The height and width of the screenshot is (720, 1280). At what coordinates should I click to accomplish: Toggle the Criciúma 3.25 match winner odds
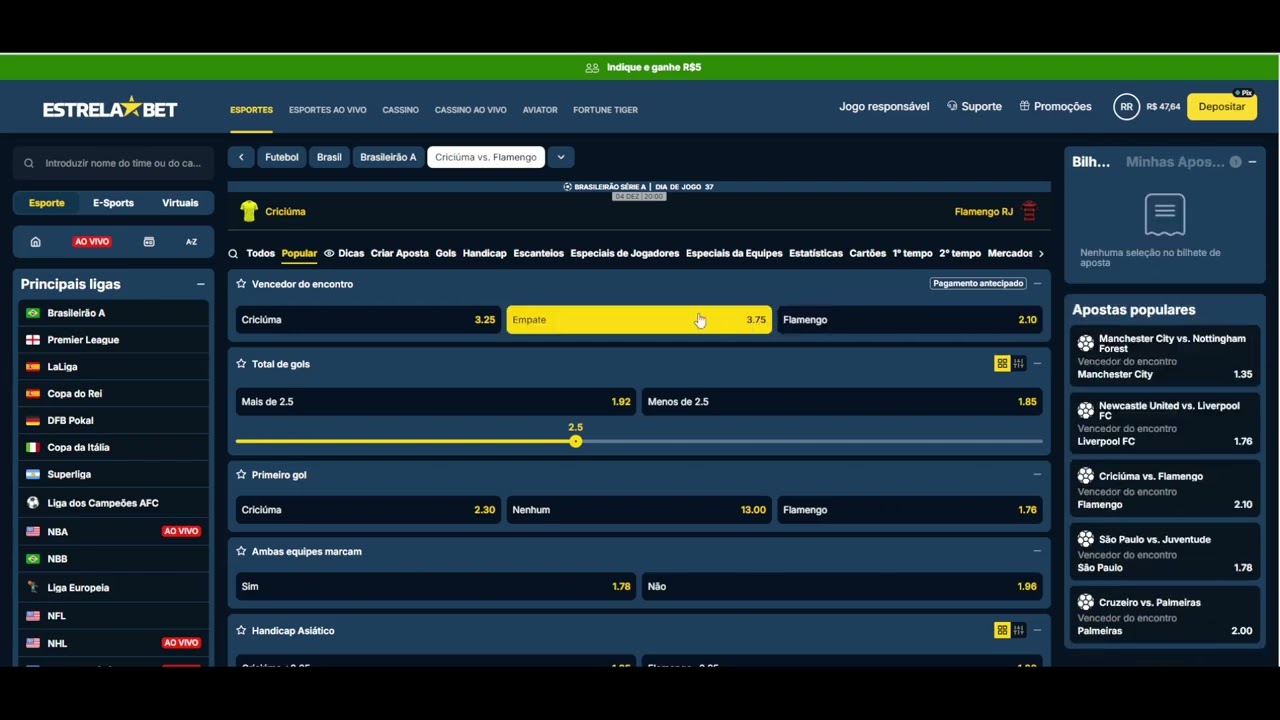pos(368,320)
